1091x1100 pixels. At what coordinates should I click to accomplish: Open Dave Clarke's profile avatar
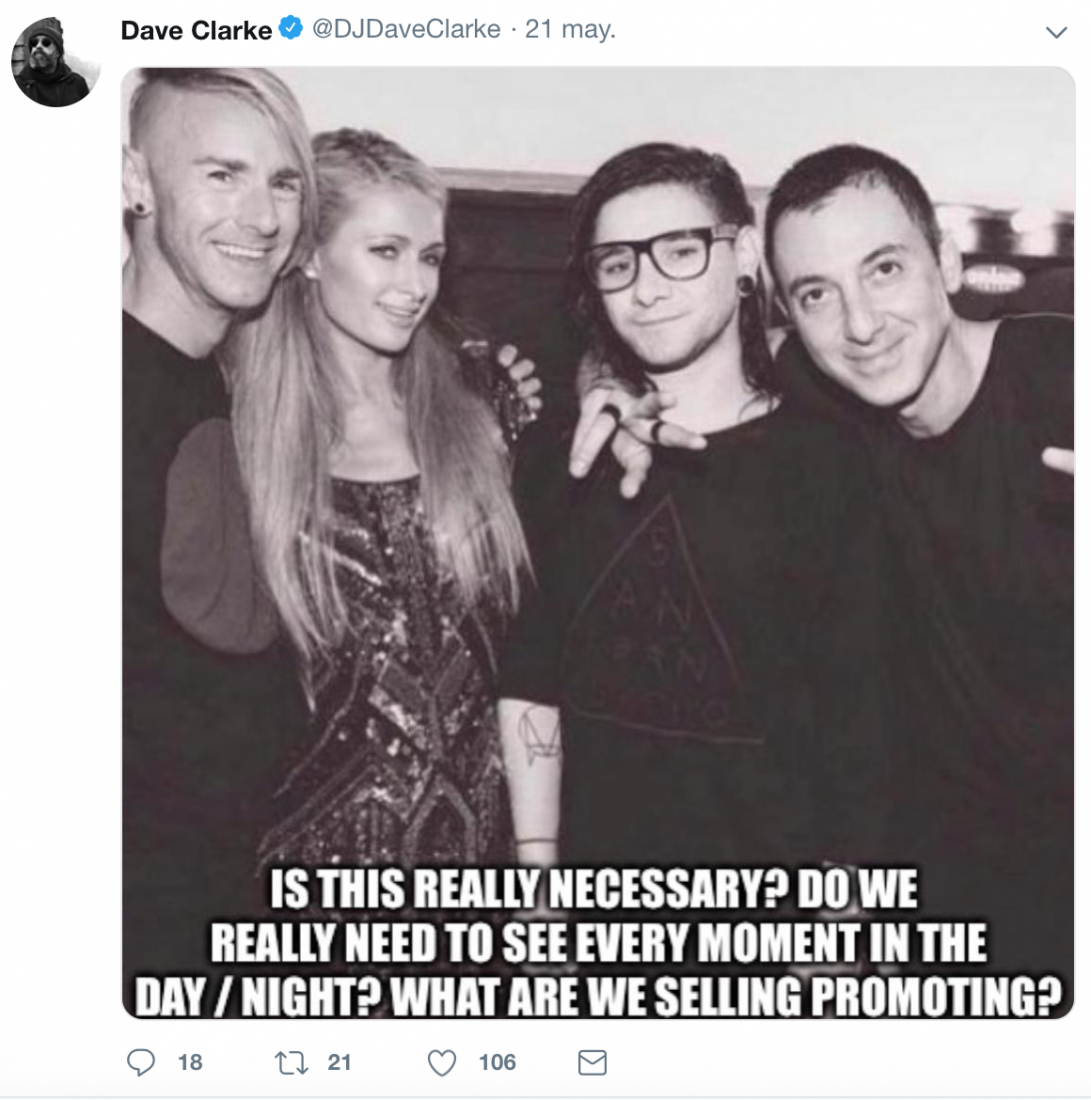[55, 62]
